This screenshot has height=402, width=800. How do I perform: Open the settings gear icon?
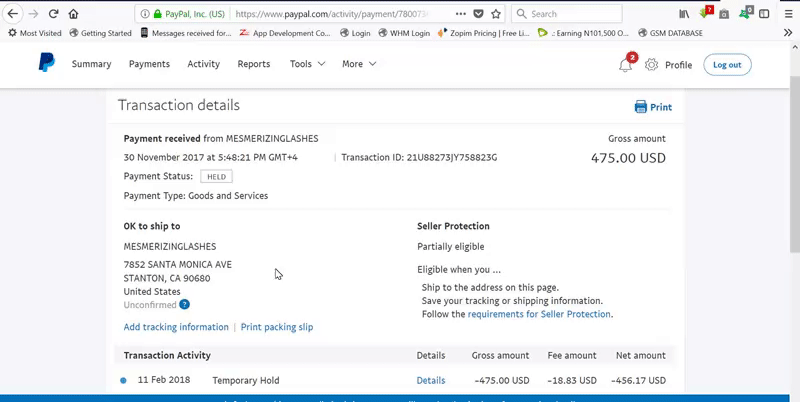(x=651, y=65)
